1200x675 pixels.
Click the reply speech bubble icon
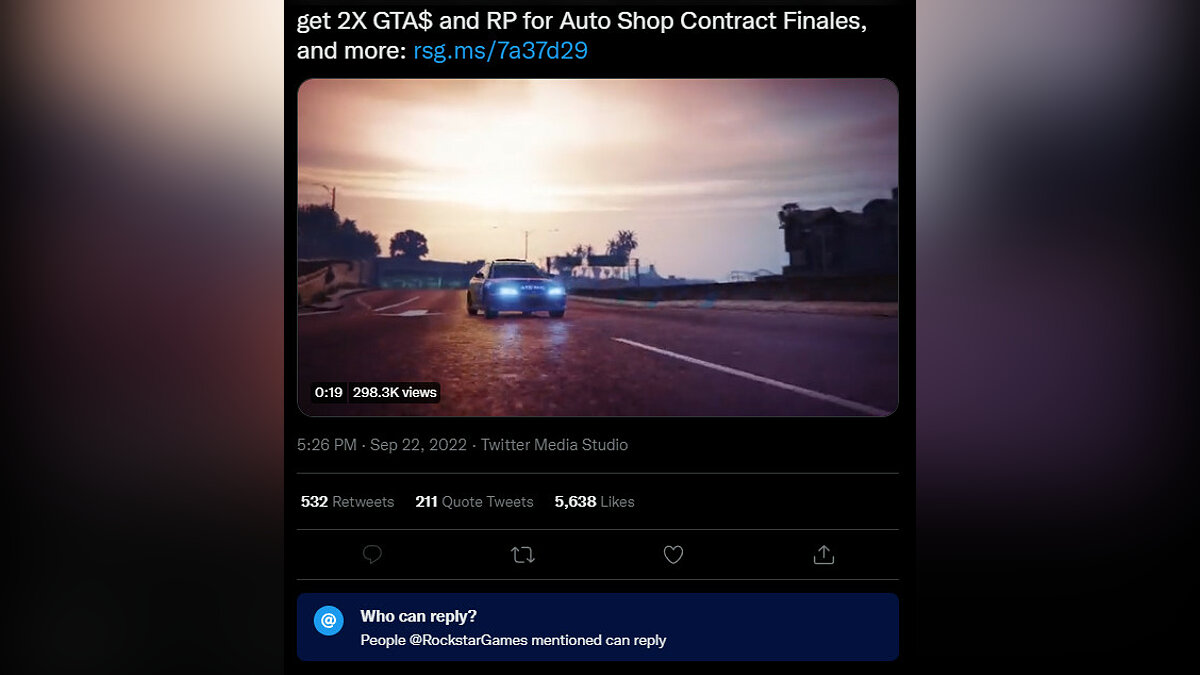tap(372, 554)
